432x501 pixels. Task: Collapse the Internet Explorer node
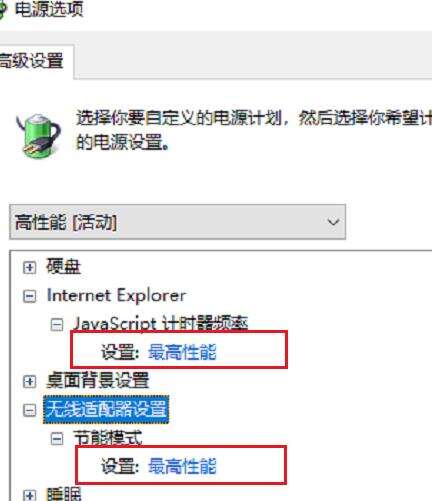(29, 296)
